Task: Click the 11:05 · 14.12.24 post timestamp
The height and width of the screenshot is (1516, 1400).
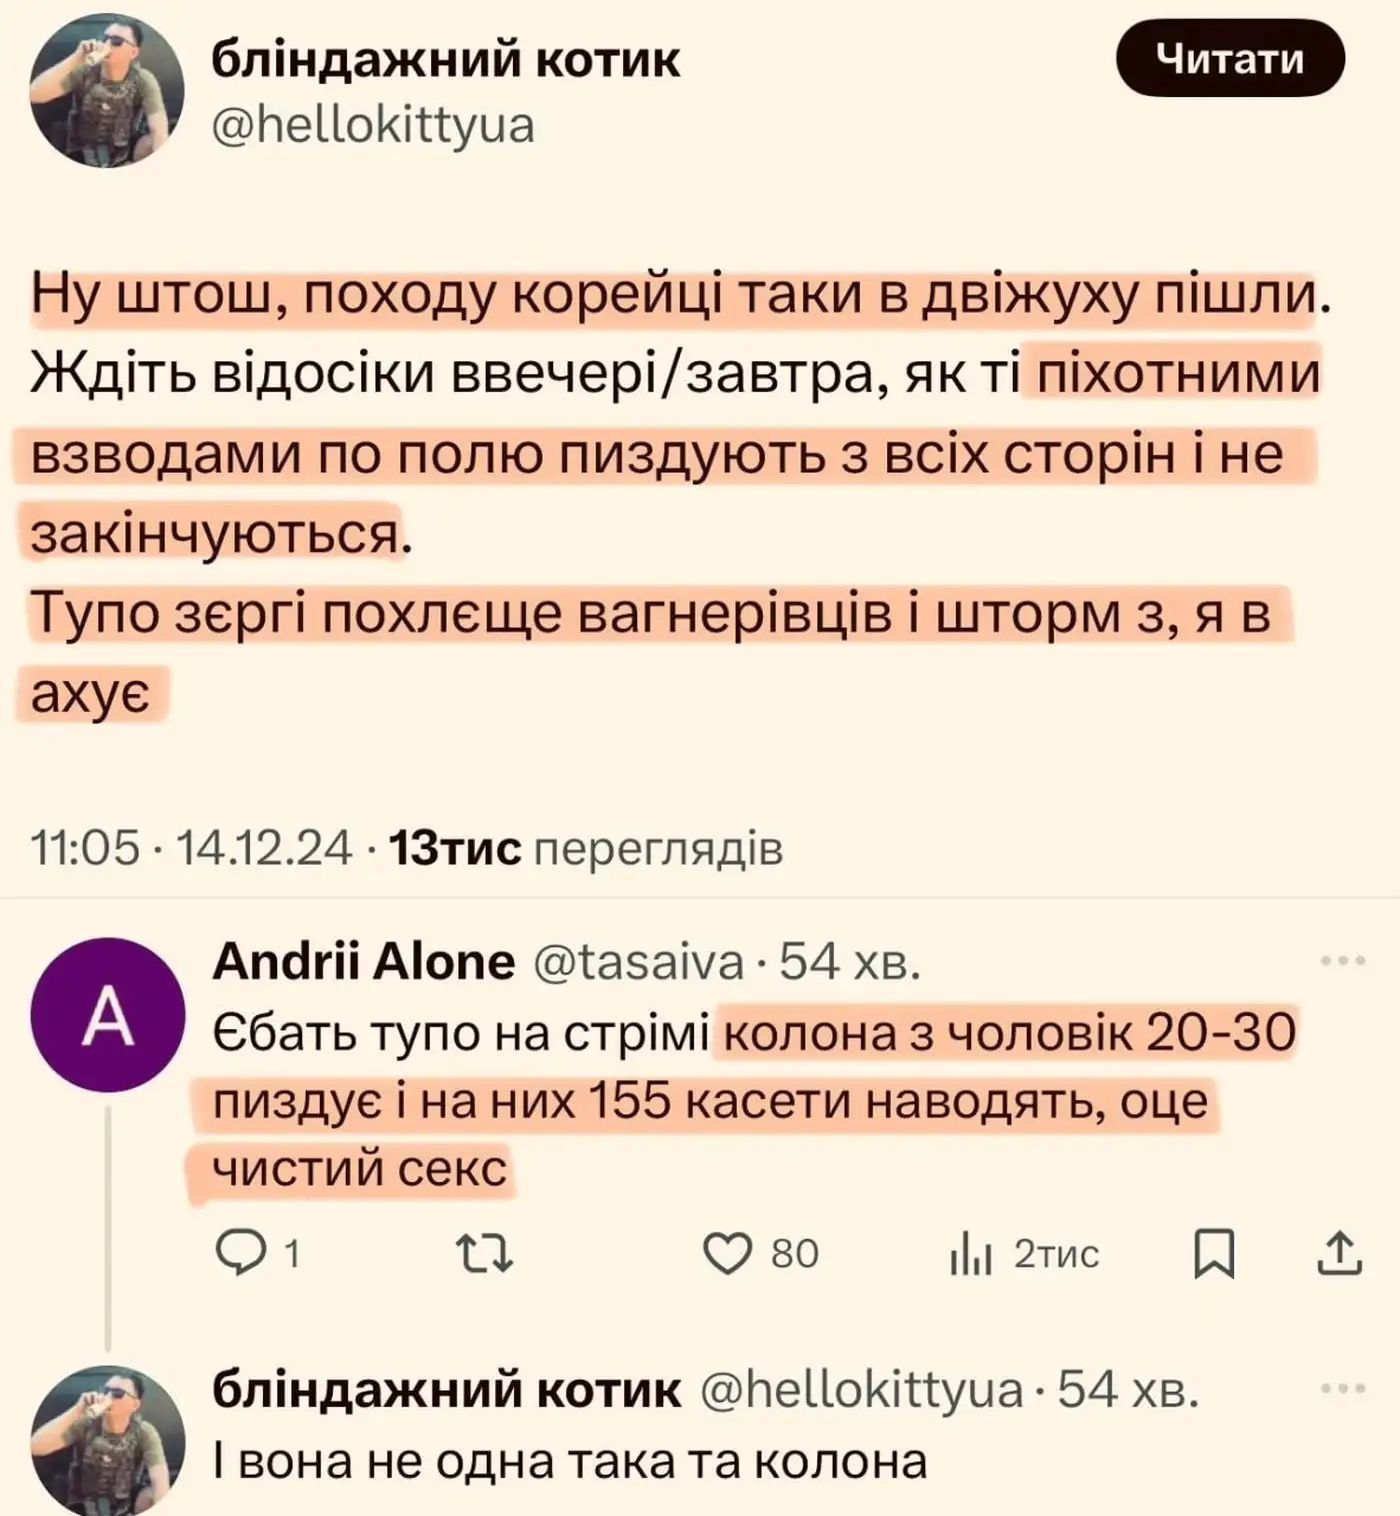Action: click(192, 848)
